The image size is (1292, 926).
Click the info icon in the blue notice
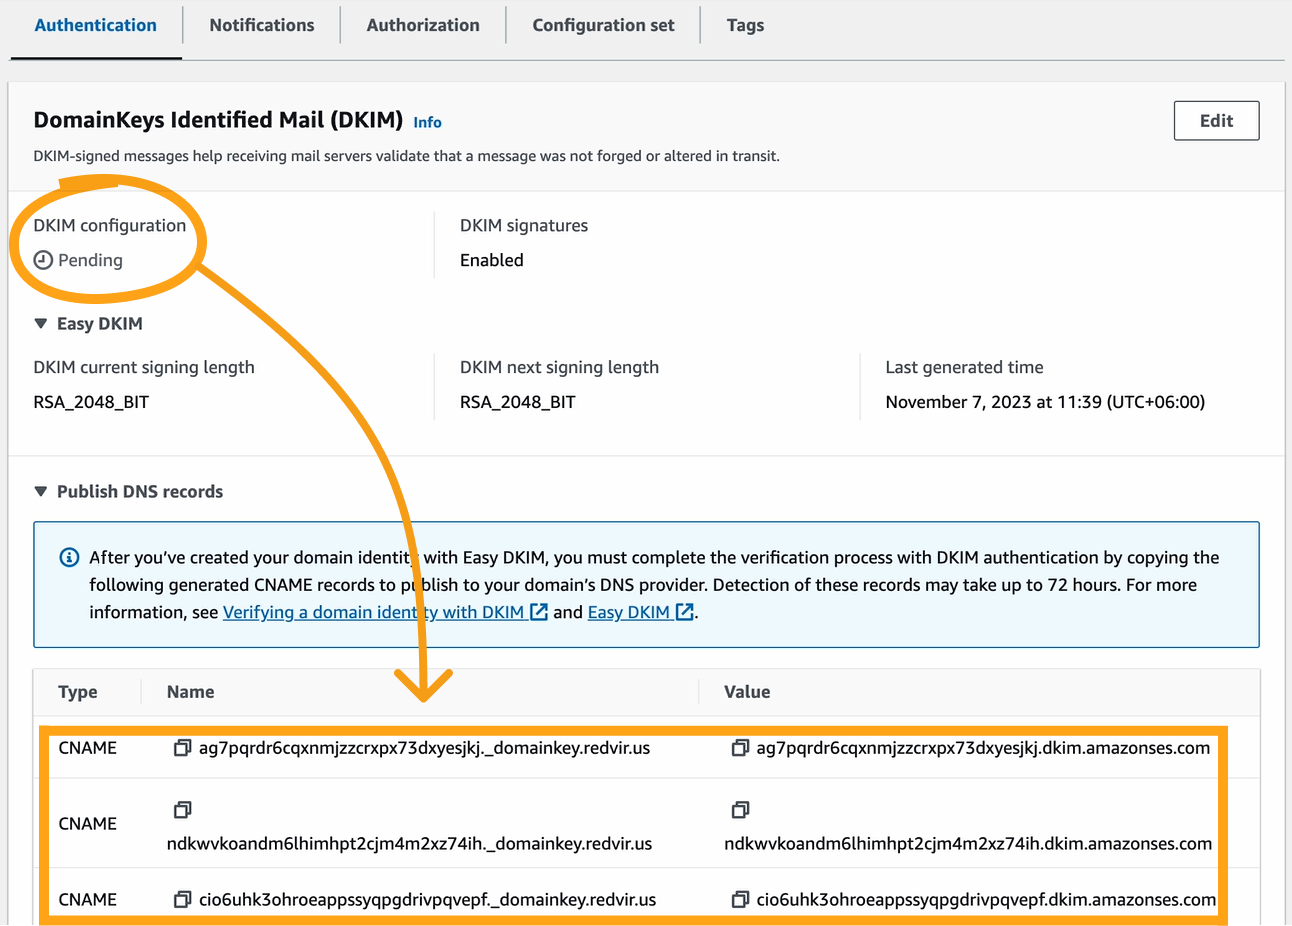coord(69,558)
